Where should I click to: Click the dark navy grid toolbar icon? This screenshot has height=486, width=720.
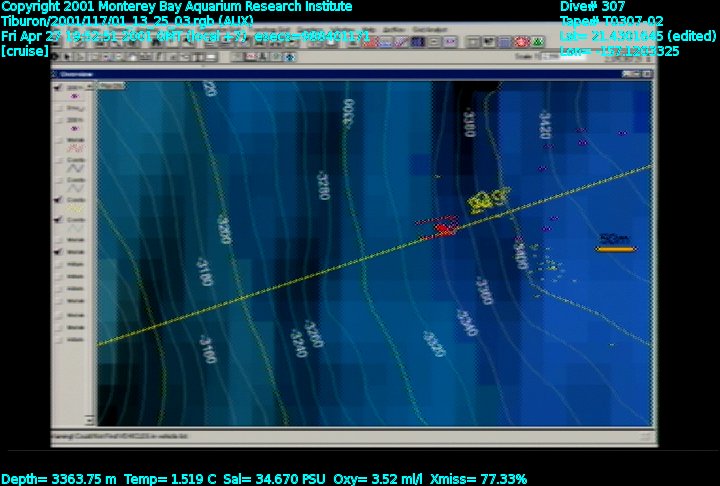pos(417,42)
